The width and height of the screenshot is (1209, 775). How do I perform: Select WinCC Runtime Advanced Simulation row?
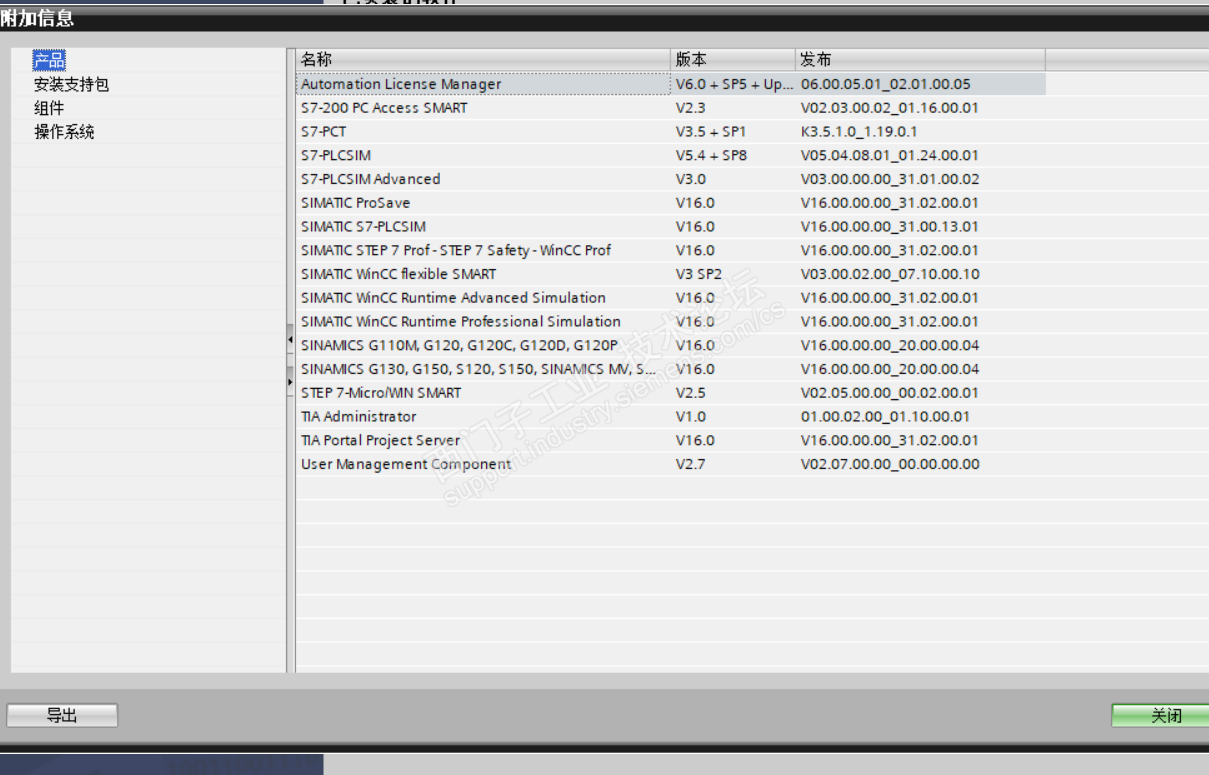[x=671, y=298]
